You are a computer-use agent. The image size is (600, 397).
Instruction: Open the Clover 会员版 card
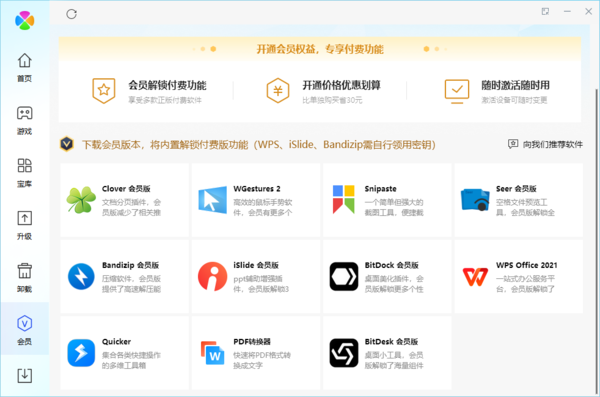tap(124, 200)
